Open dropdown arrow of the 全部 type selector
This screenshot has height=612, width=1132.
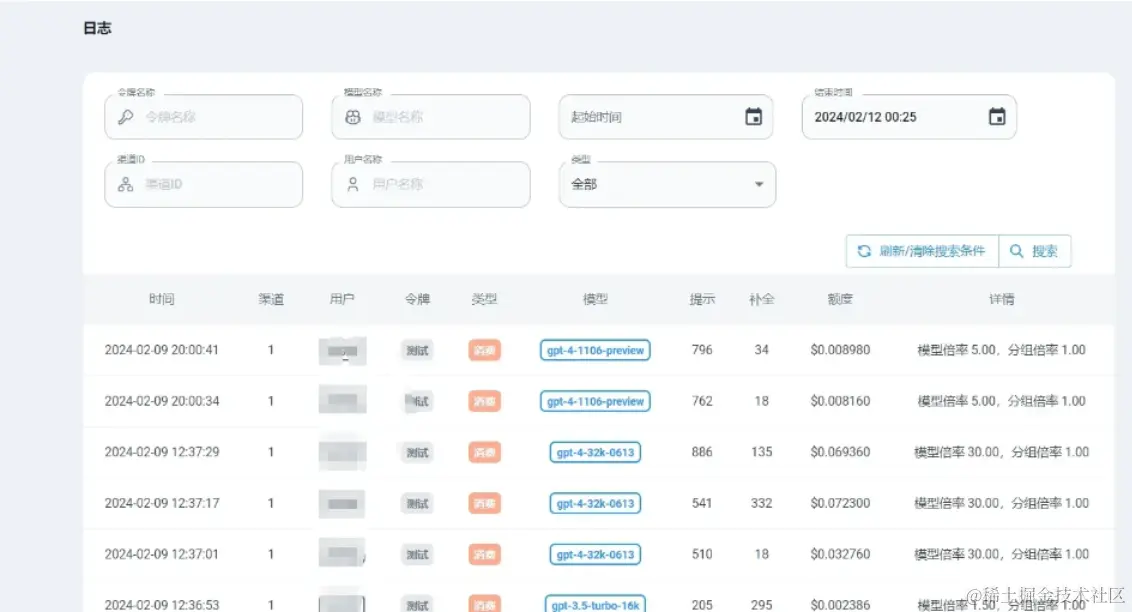click(759, 185)
